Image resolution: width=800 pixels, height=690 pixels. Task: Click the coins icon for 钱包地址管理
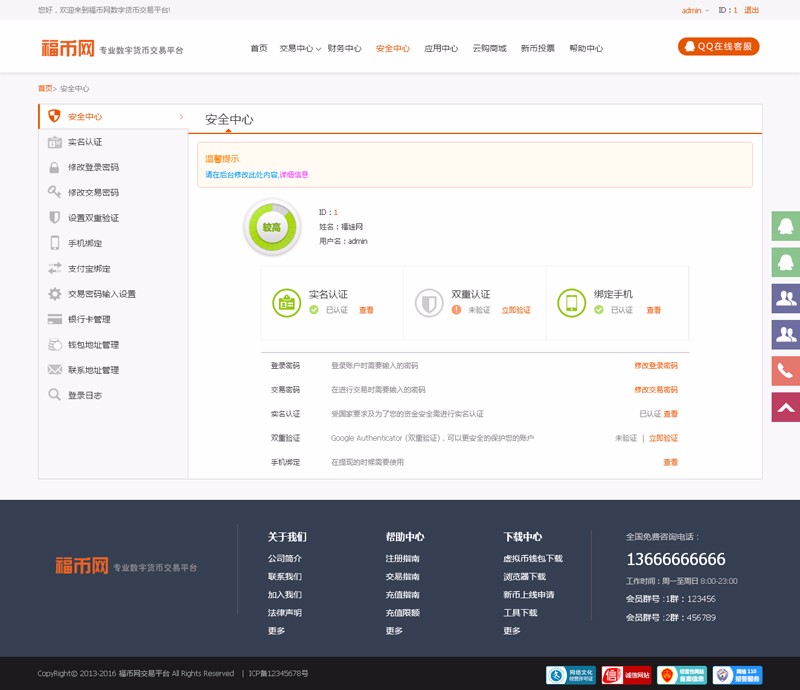55,344
